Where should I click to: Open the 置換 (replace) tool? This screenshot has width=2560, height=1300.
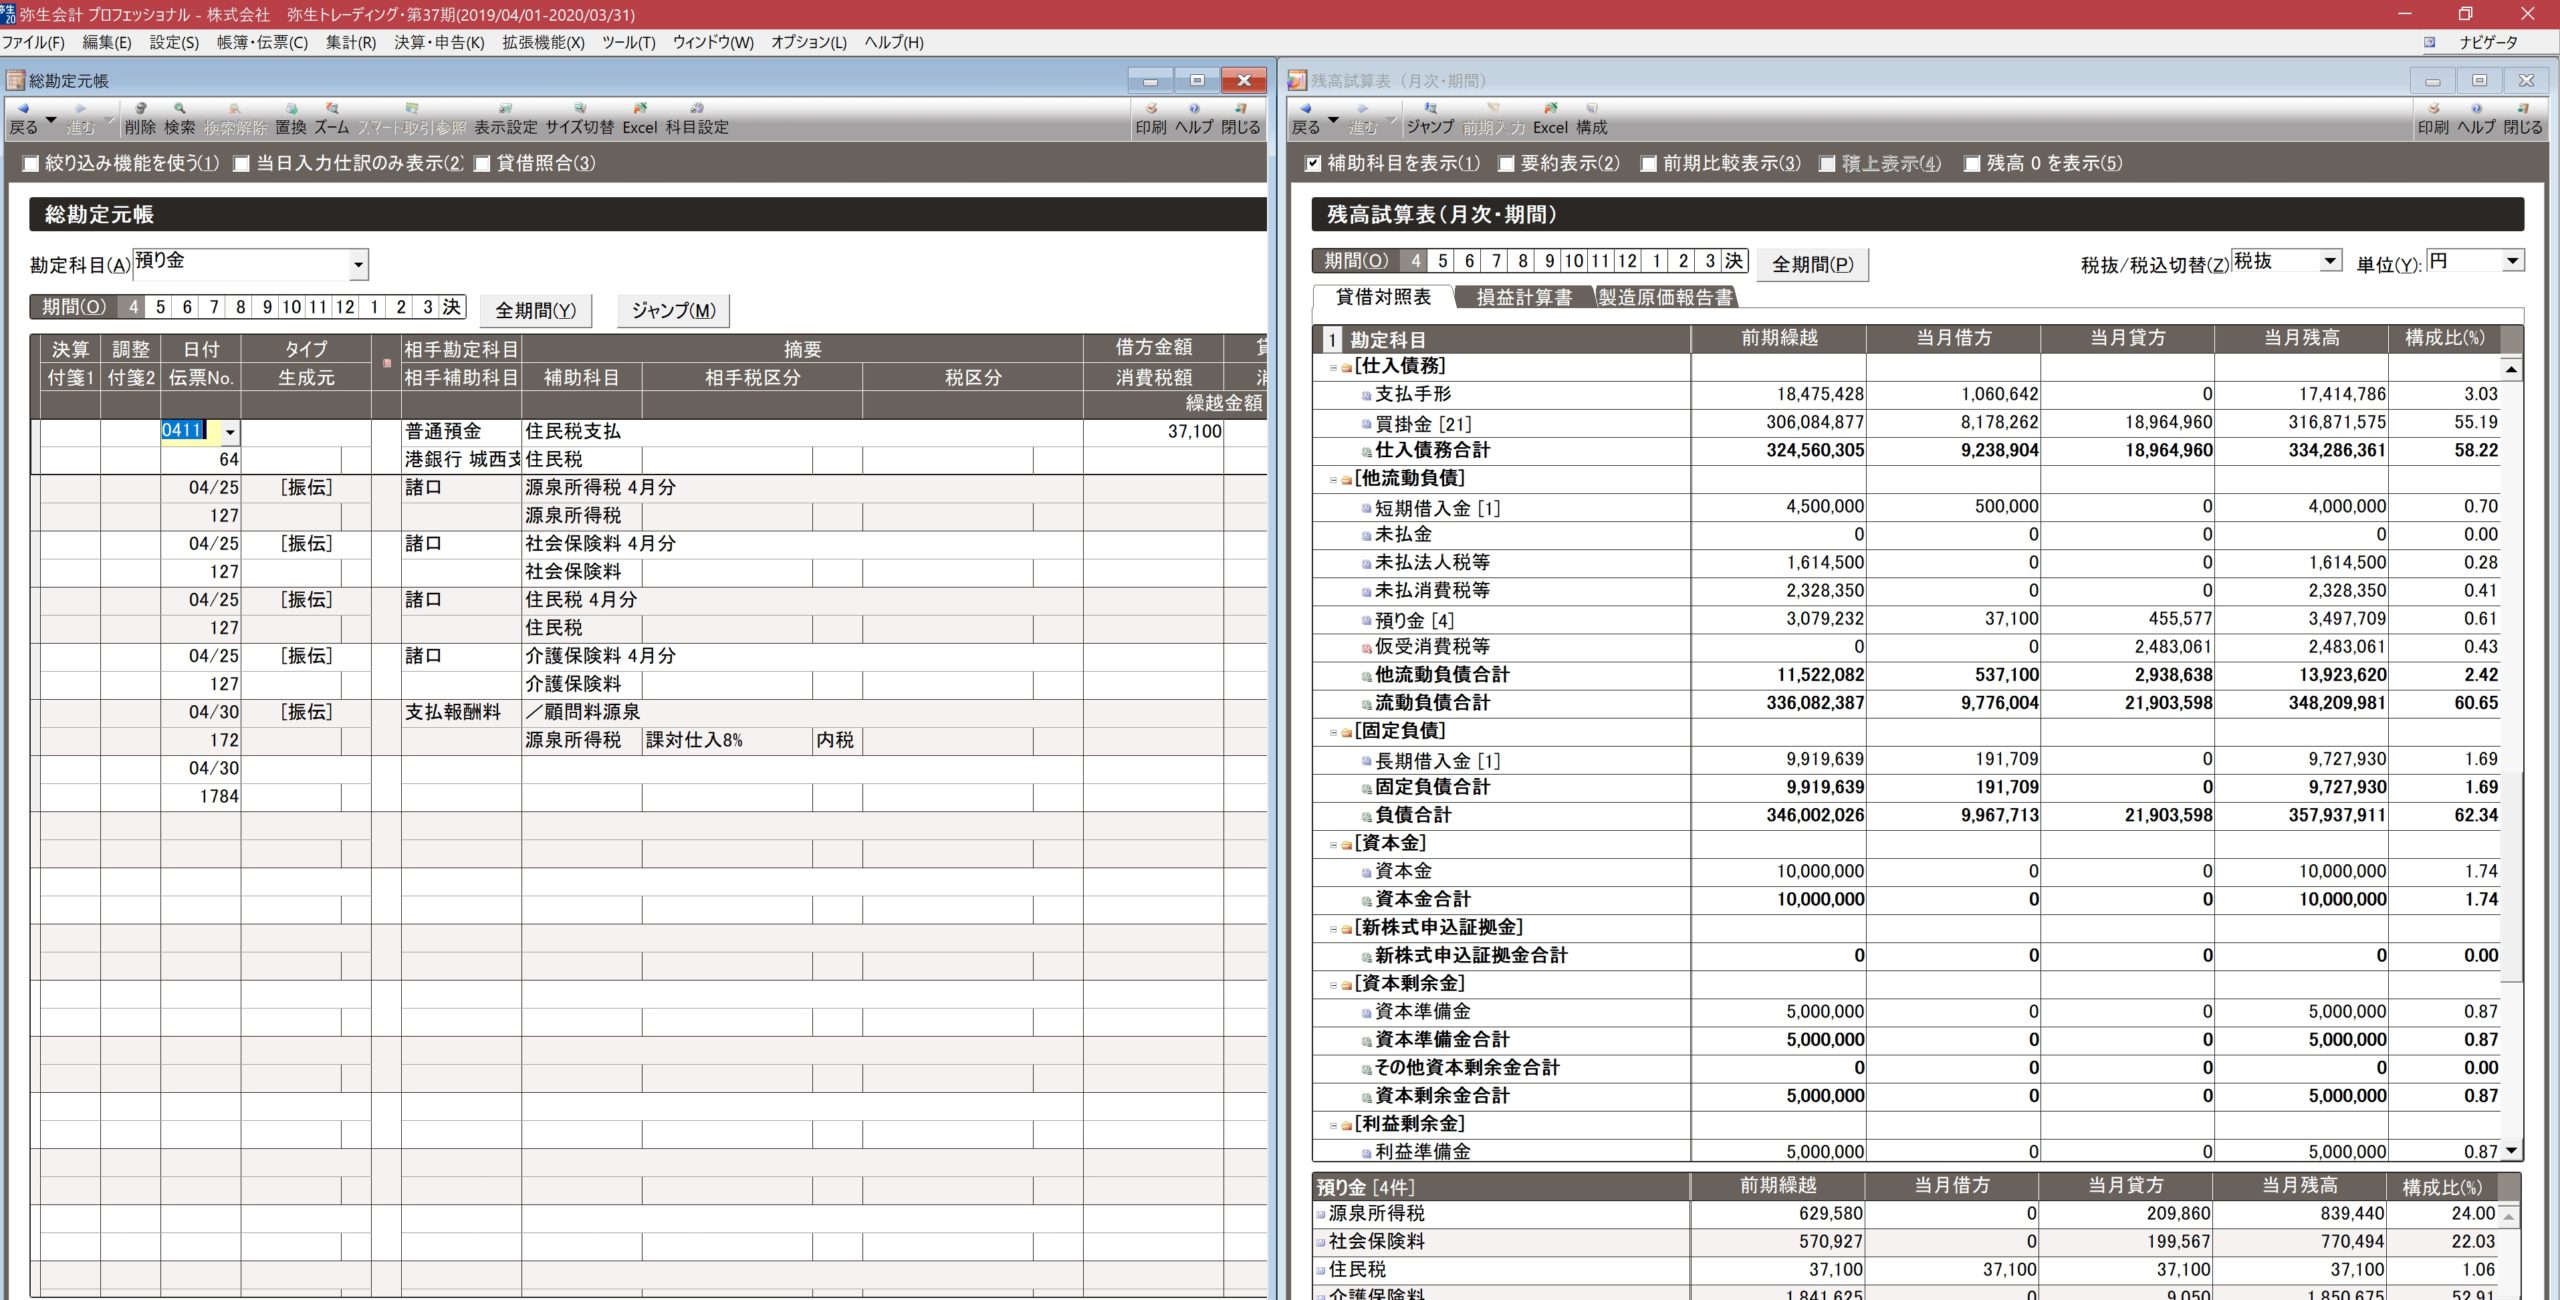click(x=291, y=117)
